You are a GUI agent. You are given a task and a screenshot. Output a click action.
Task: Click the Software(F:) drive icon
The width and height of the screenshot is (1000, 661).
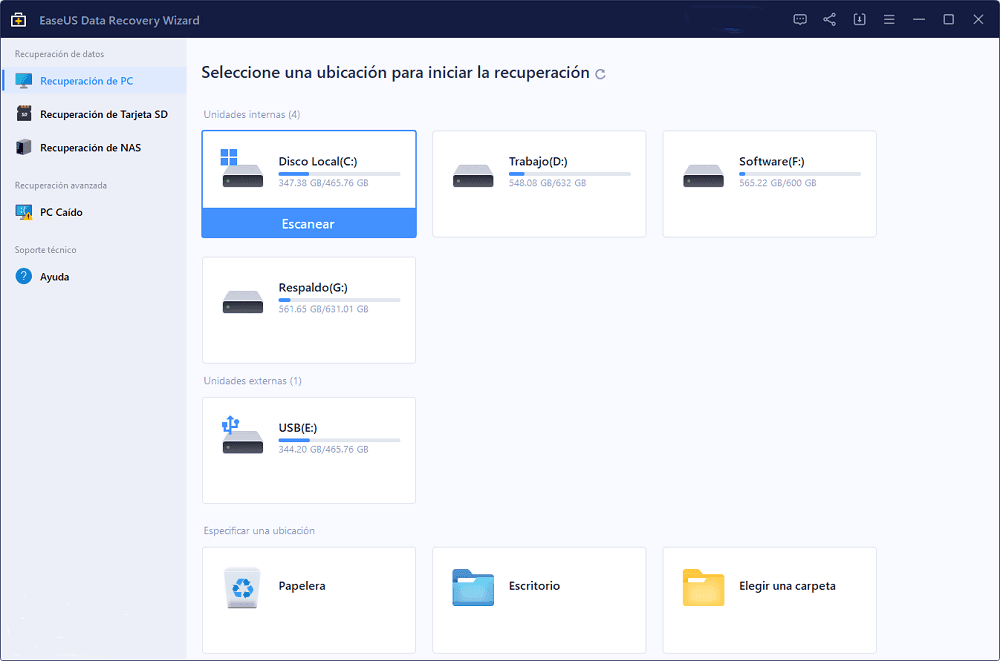[x=703, y=175]
